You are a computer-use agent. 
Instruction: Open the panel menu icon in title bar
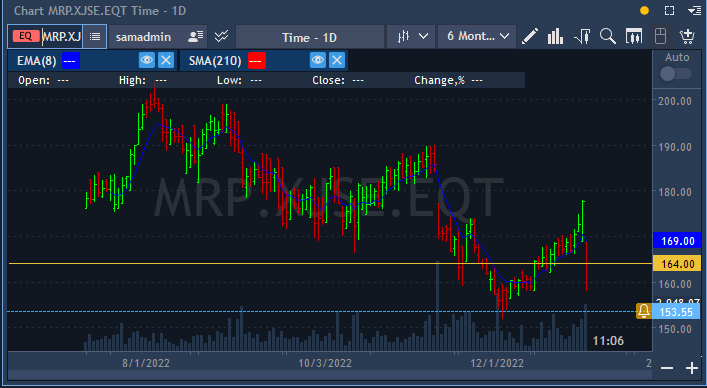click(694, 10)
